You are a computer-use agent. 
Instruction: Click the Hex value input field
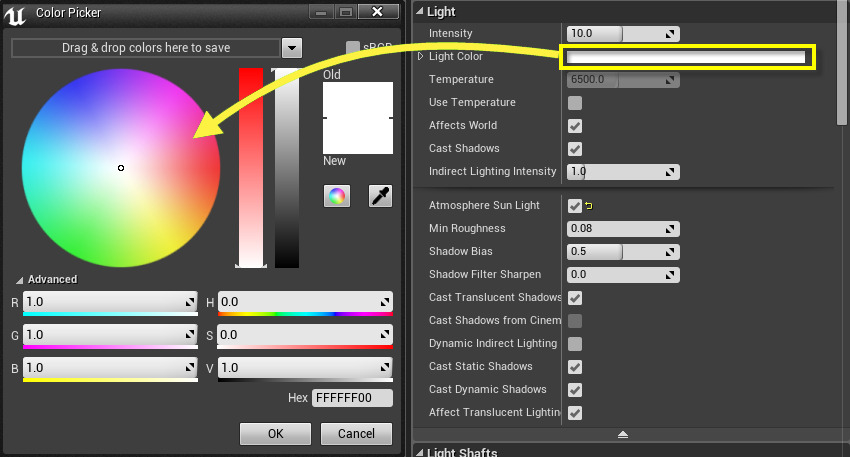[x=352, y=398]
